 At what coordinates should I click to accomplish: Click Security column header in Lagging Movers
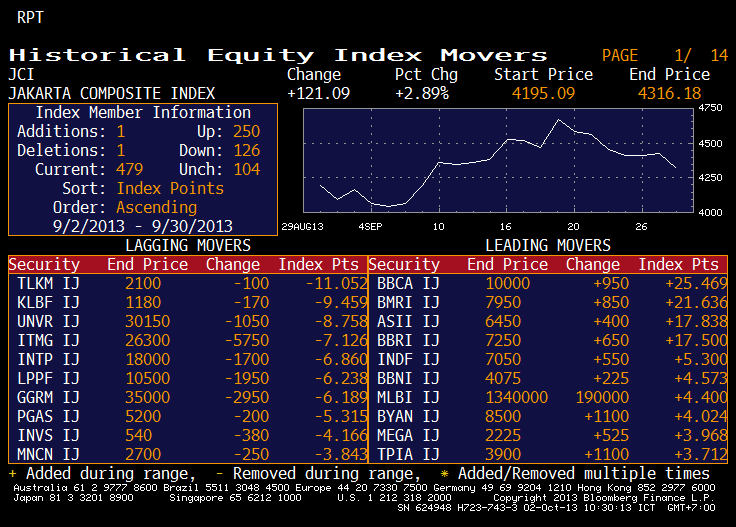[44, 265]
